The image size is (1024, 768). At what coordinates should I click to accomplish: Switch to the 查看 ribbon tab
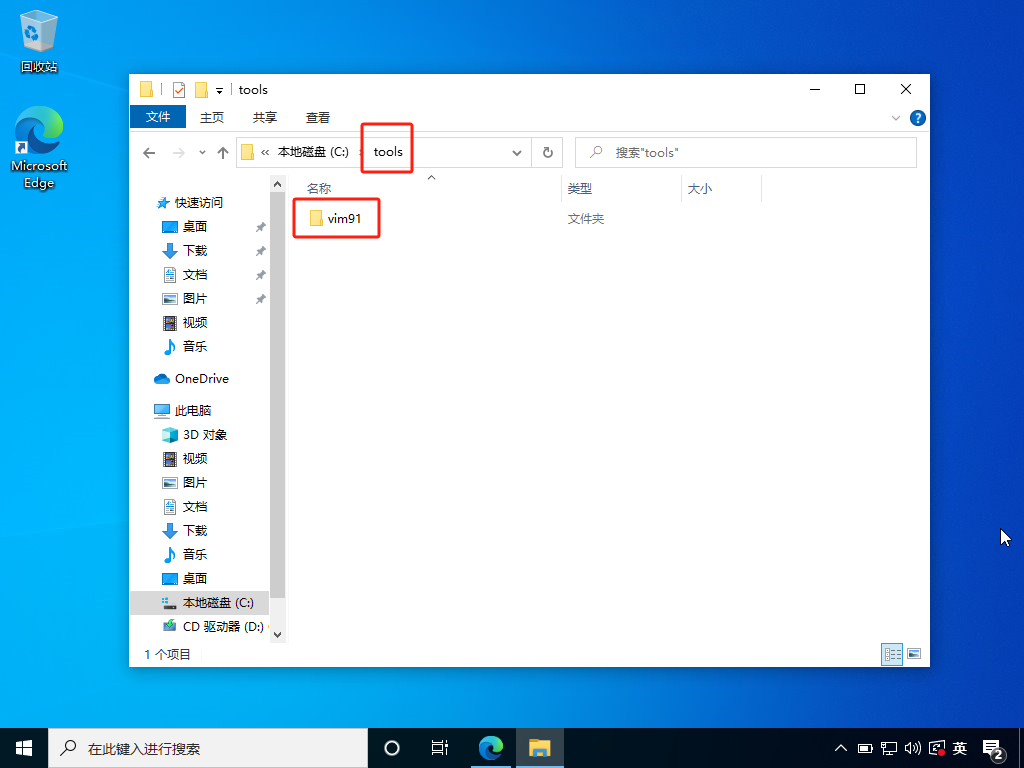[317, 117]
